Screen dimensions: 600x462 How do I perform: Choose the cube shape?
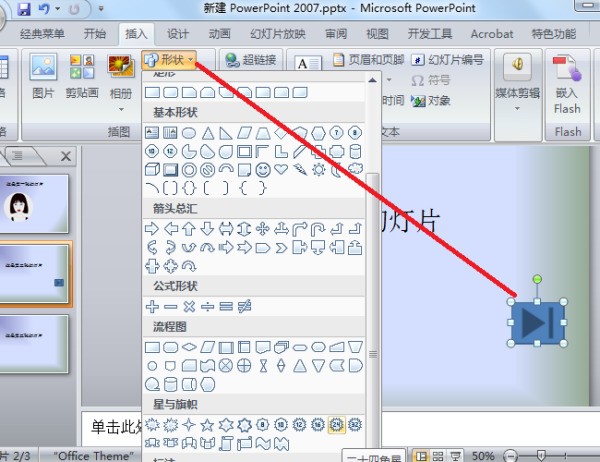pos(153,170)
